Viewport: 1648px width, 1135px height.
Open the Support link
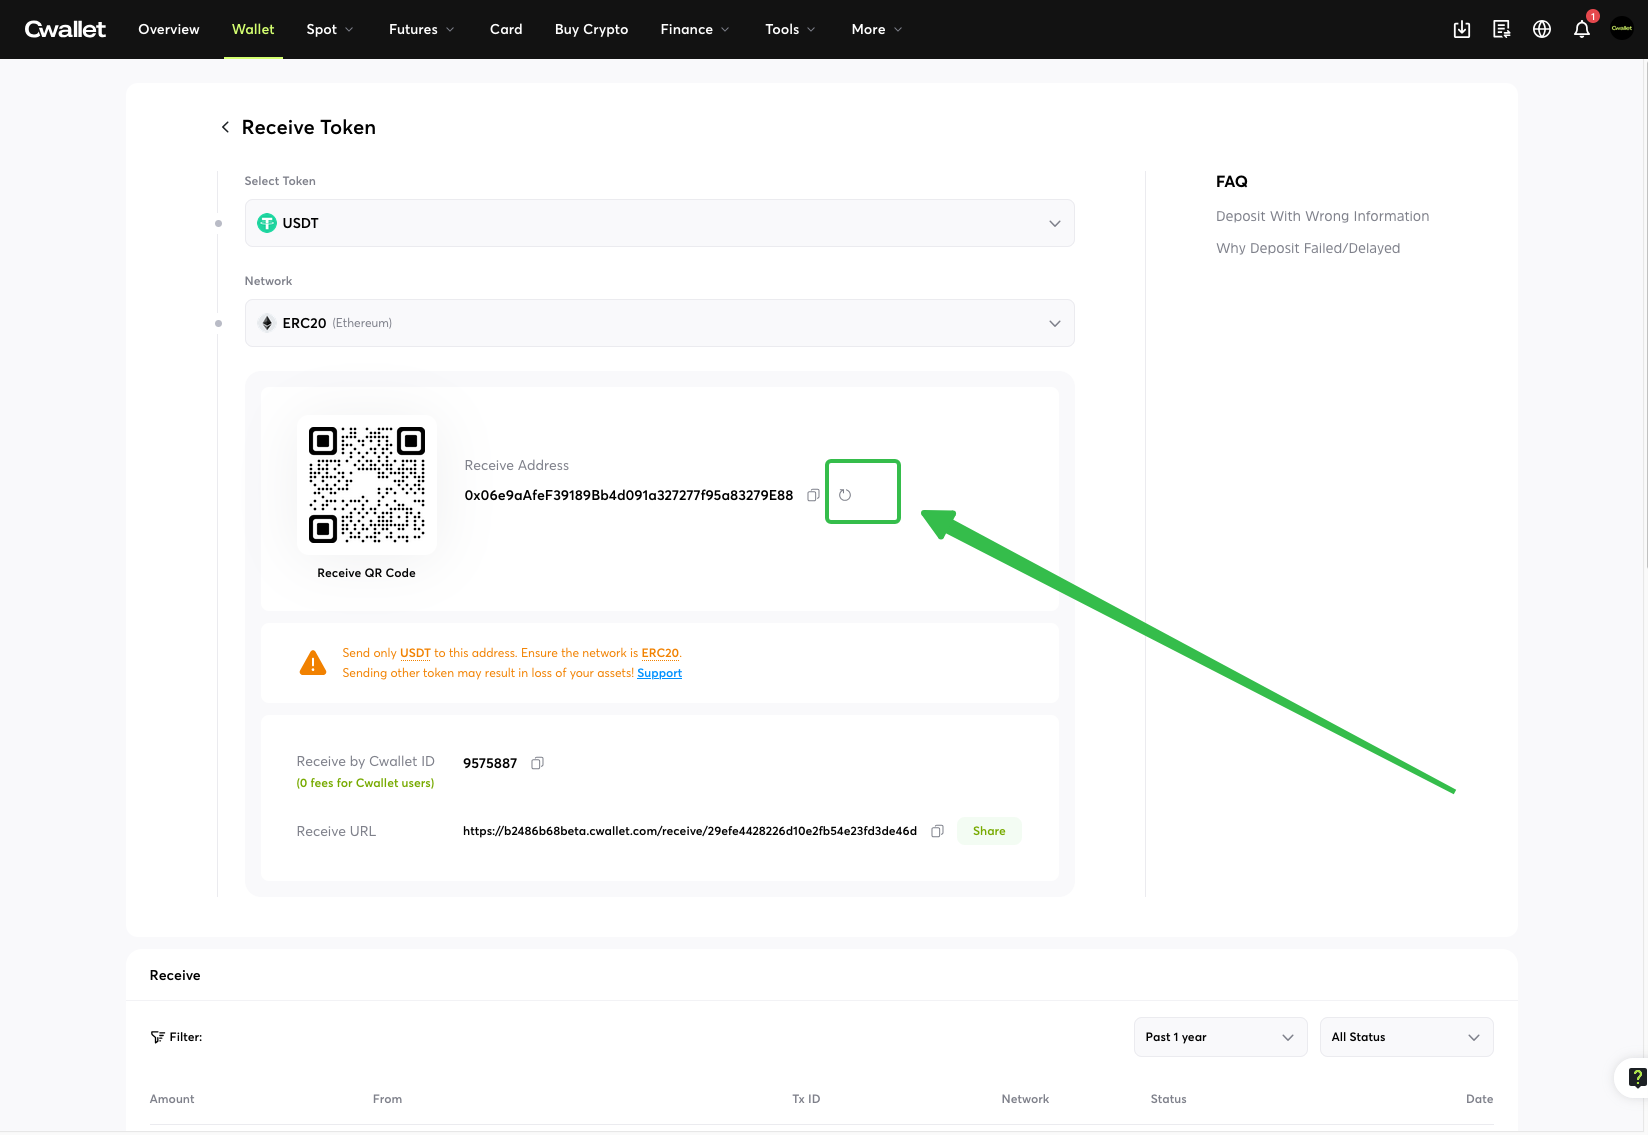(x=659, y=673)
